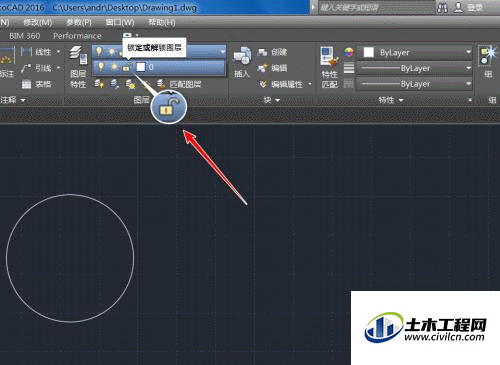Open the layer selection dropdown arrow
The image size is (500, 365).
click(222, 52)
